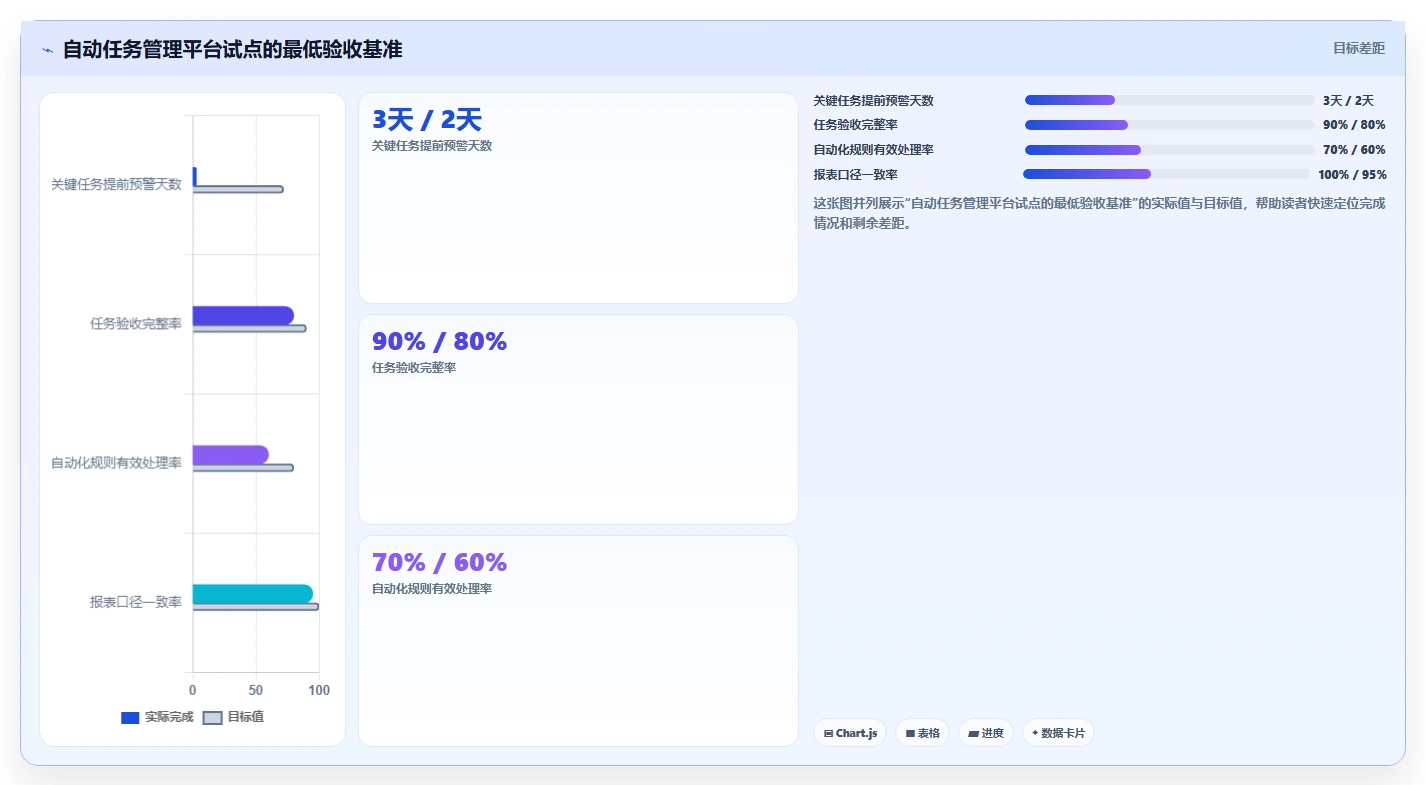Click the cyan 报表口径一致率 actual chart bar
Viewport: 1426px width, 785px height.
coord(253,594)
